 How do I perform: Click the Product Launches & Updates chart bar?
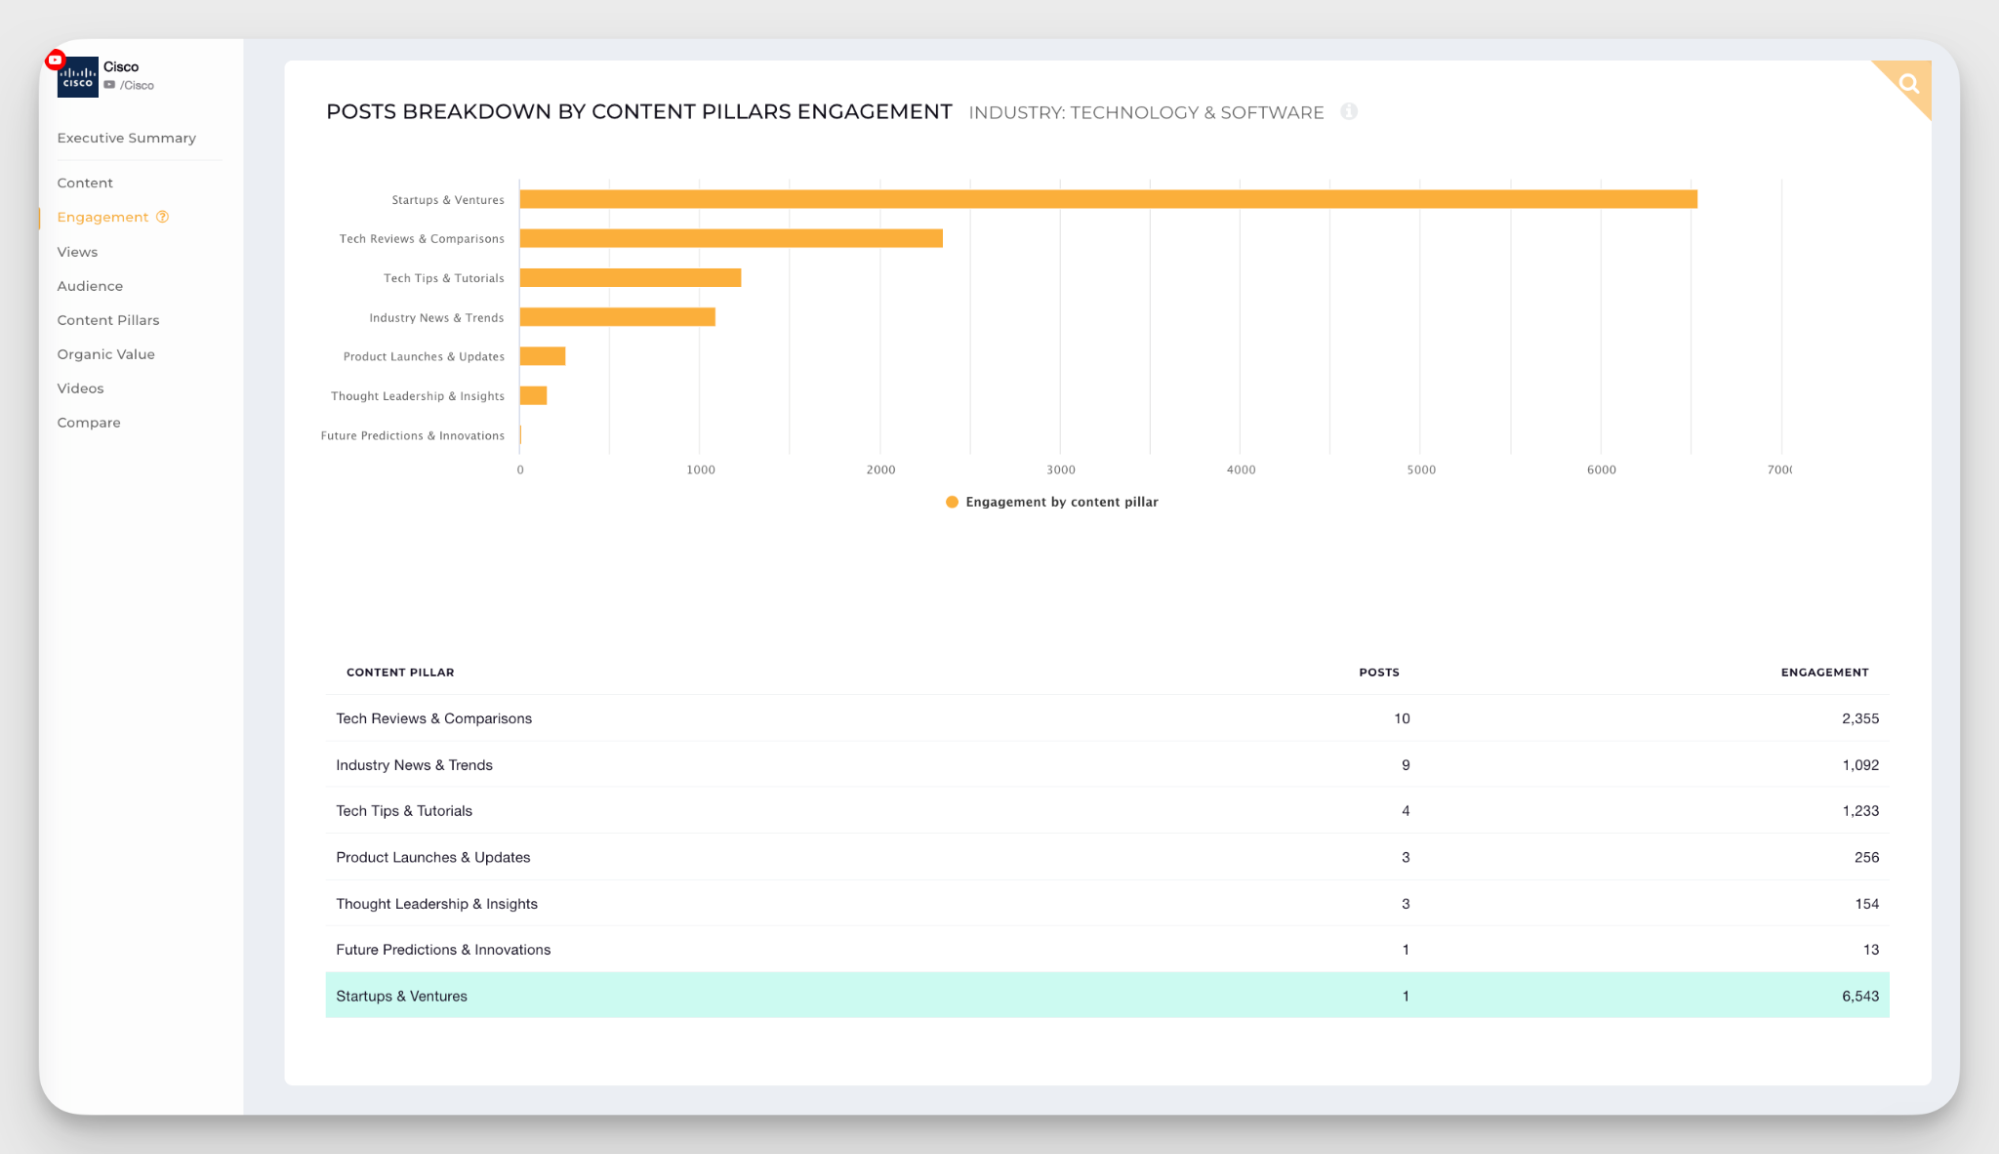point(542,356)
